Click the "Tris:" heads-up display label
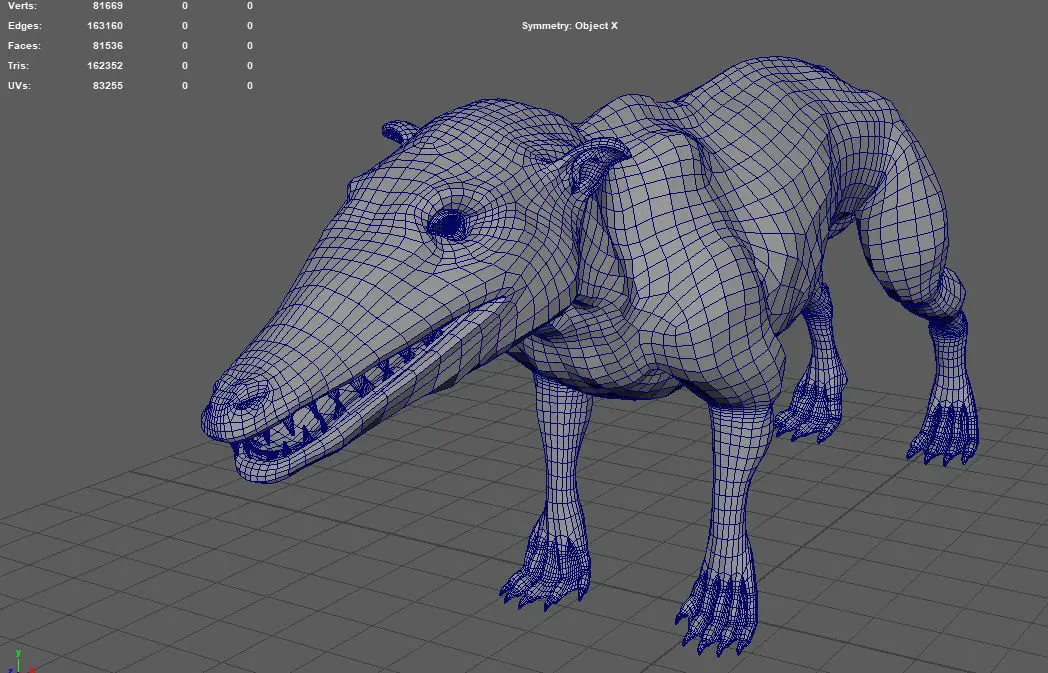Viewport: 1048px width, 673px height. [18, 65]
